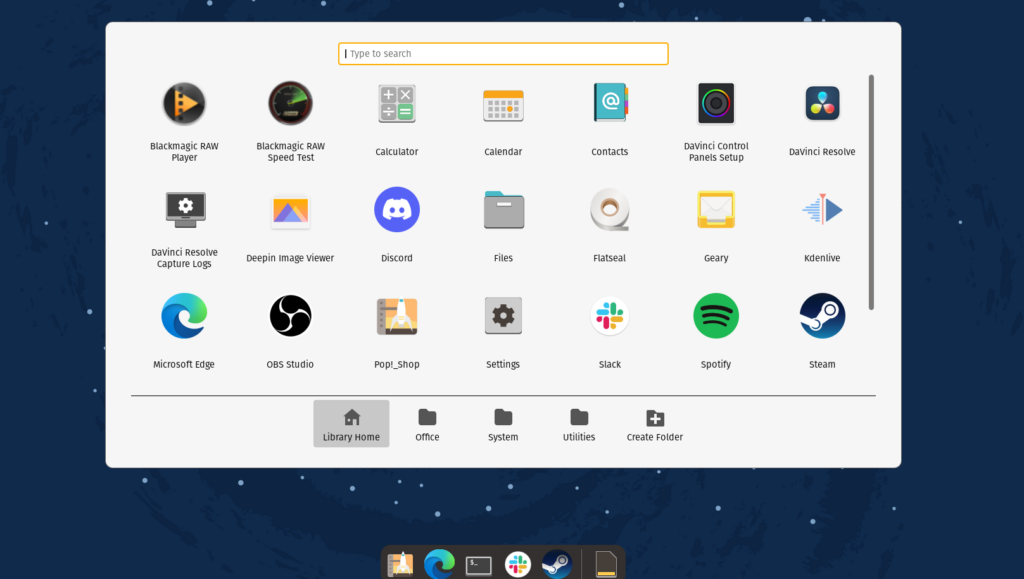1024x579 pixels.
Task: Open the Geary mail app
Action: click(x=716, y=210)
